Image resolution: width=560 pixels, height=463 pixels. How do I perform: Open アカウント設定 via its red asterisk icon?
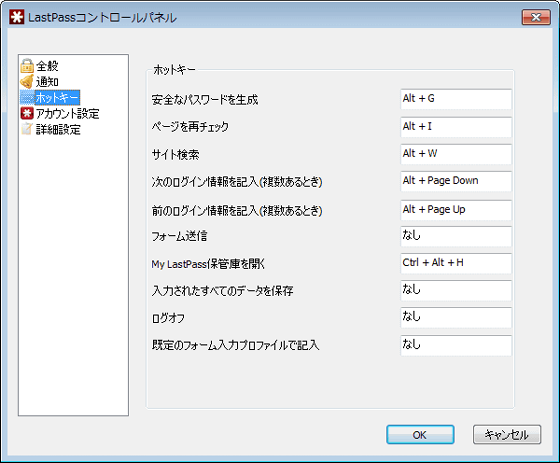click(x=27, y=113)
